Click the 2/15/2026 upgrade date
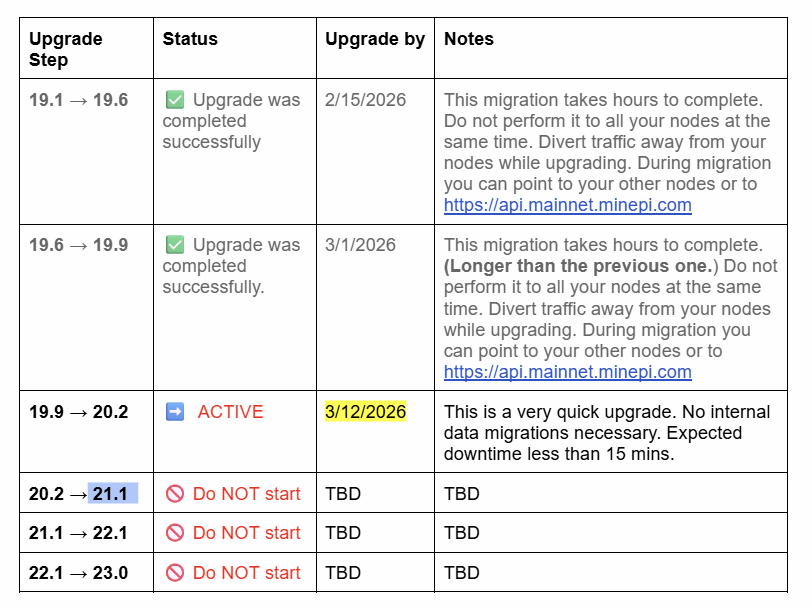The width and height of the screenshot is (812, 608). coord(366,100)
